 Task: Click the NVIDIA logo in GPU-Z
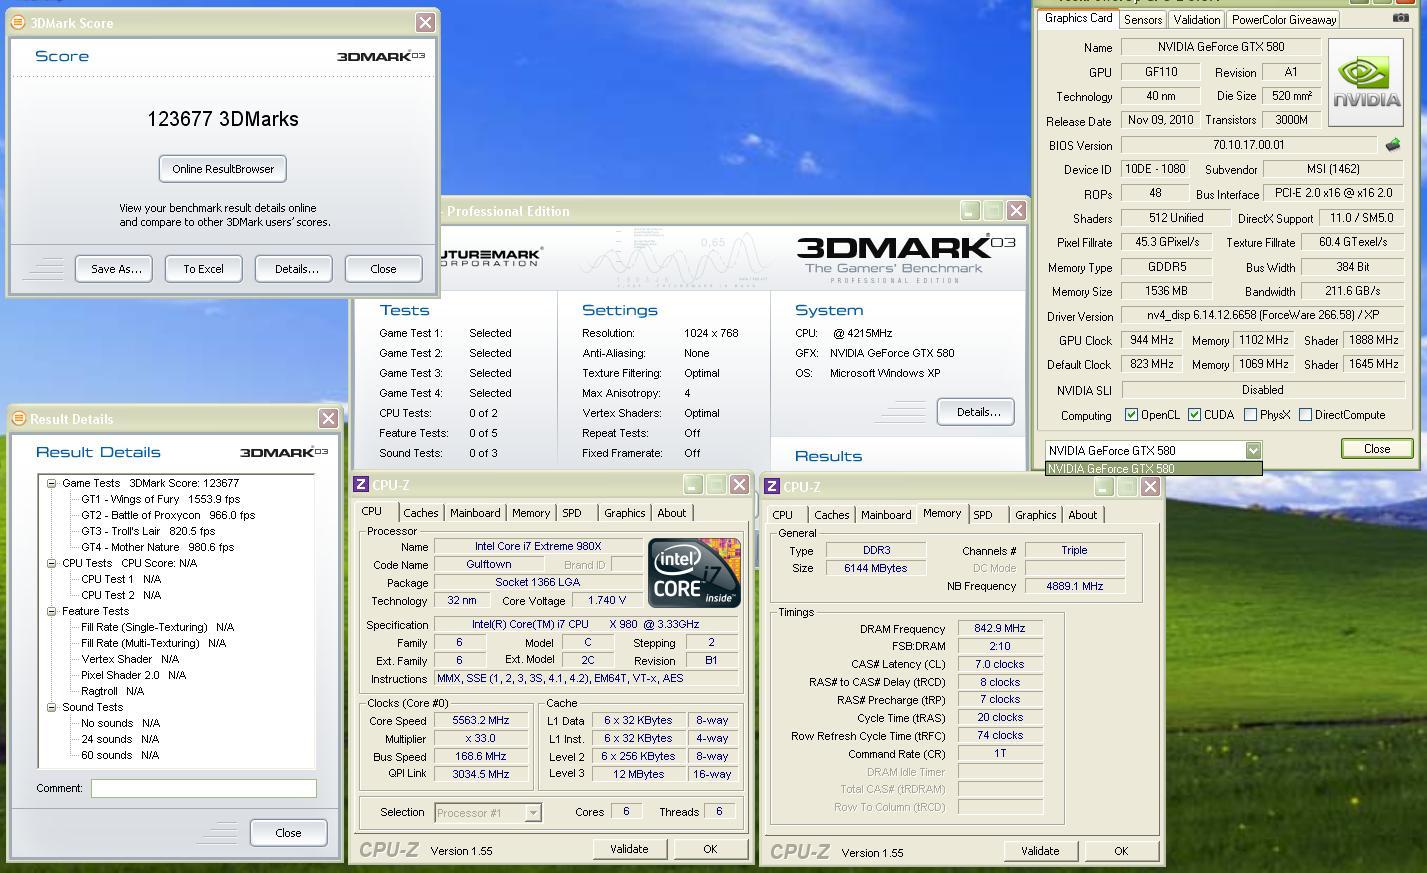pos(1366,82)
